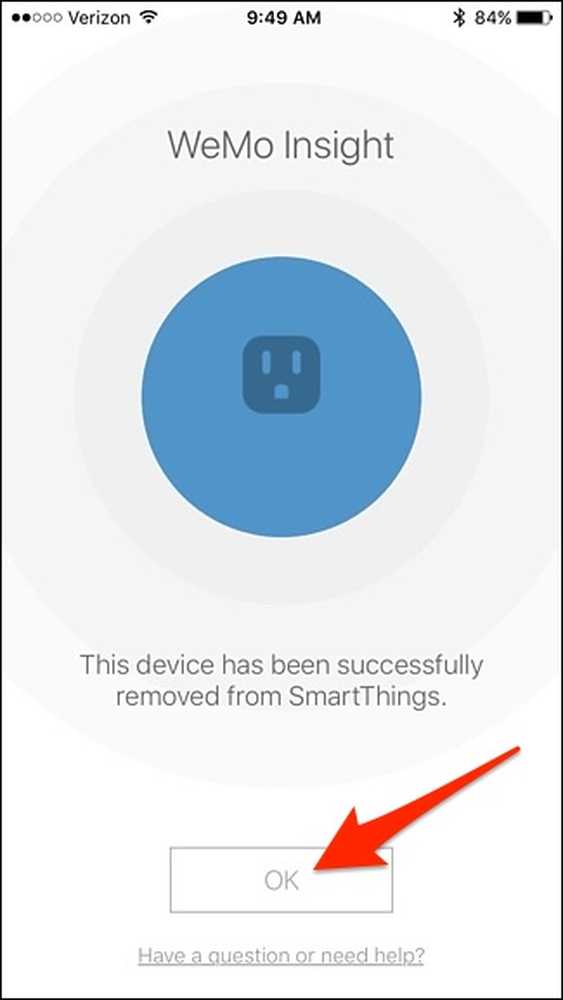
Task: Tap the battery icon in the status bar
Action: [535, 18]
